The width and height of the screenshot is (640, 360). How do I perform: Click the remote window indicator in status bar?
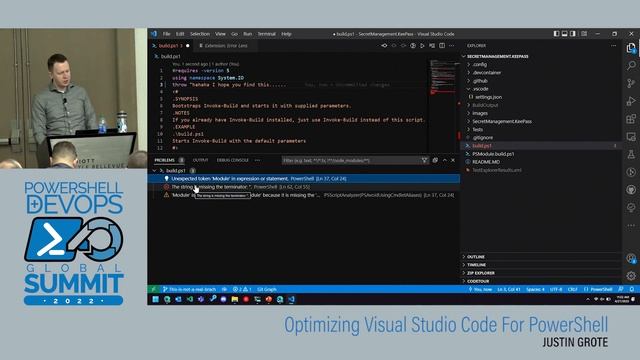(x=153, y=289)
